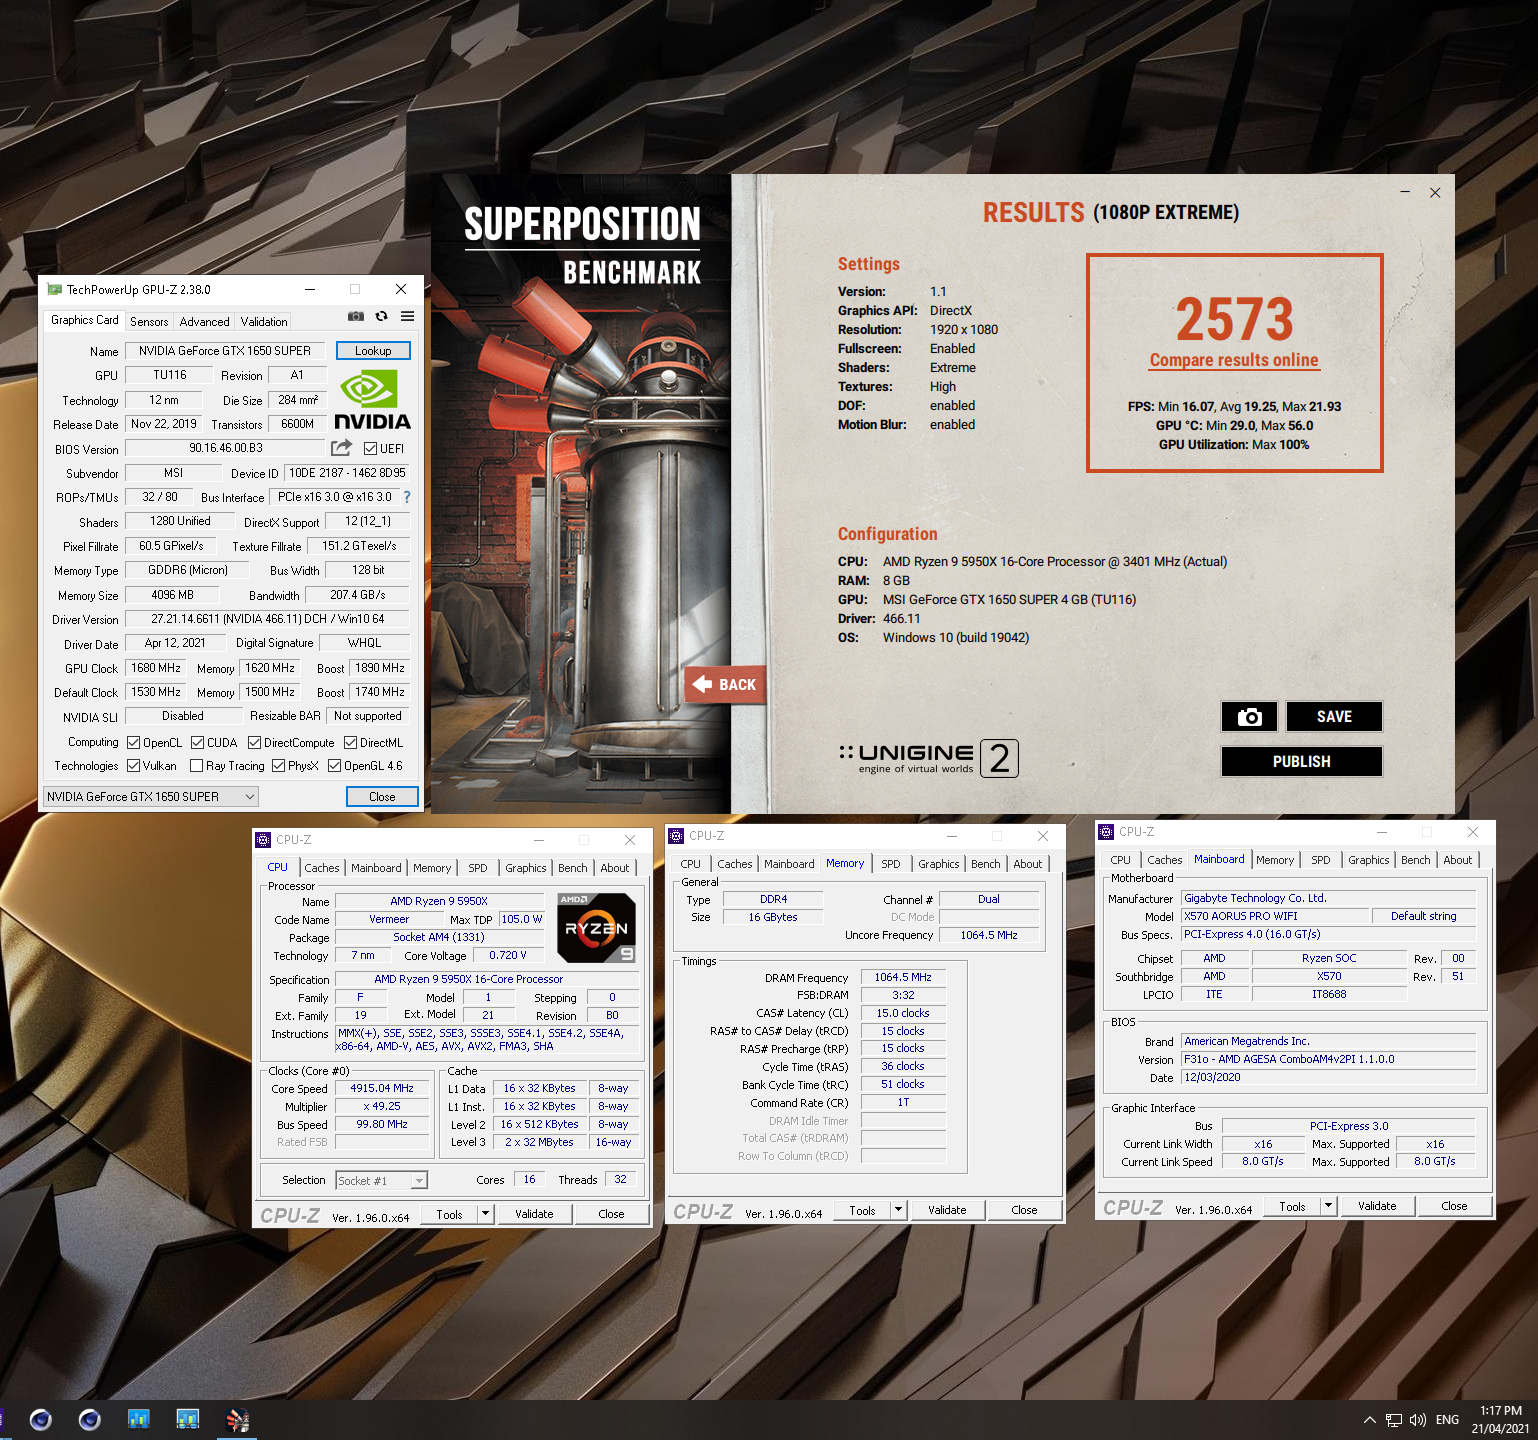Toggle the DirectML checkbox
The image size is (1538, 1440).
pyautogui.click(x=351, y=743)
